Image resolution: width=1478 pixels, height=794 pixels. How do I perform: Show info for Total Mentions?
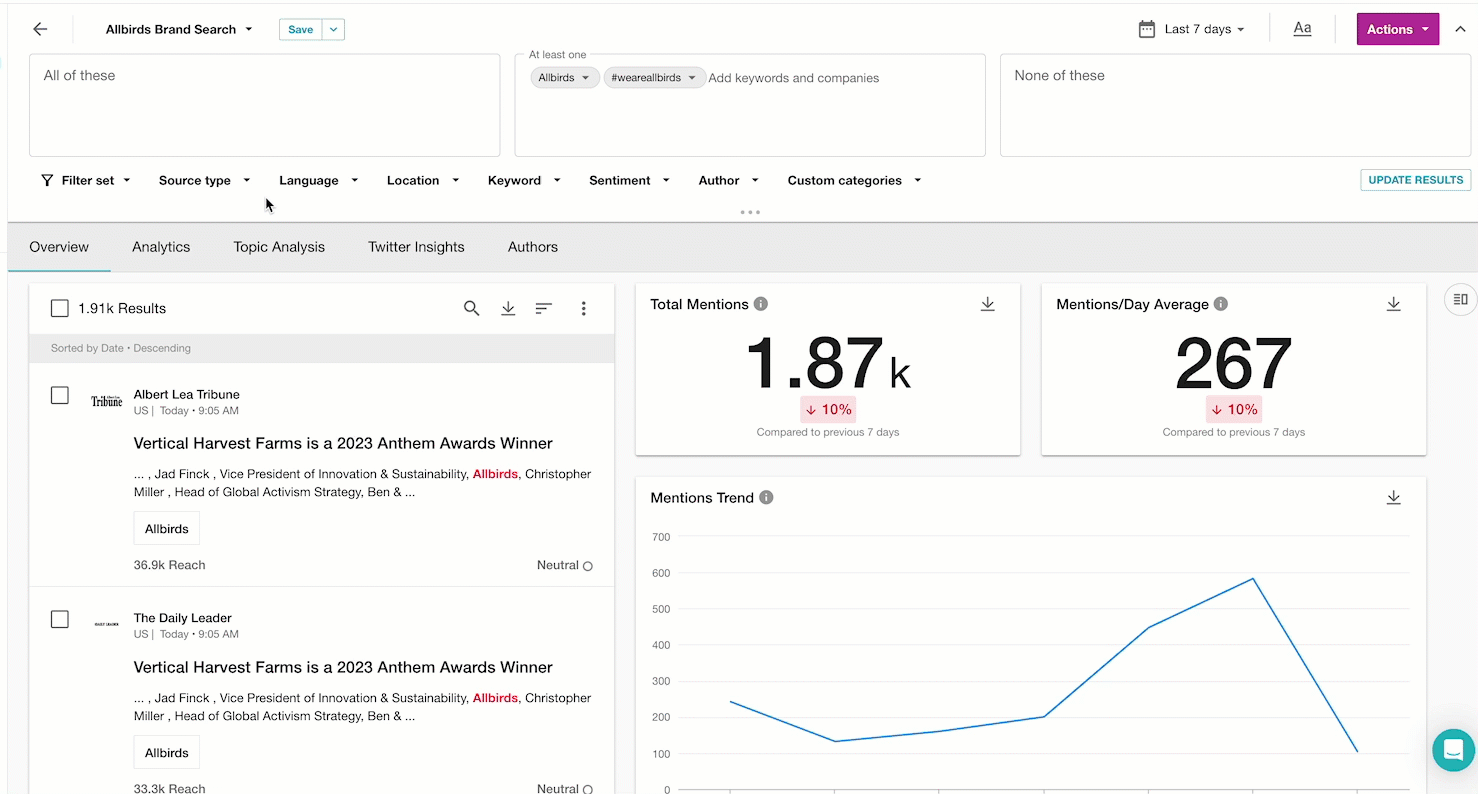click(x=761, y=304)
